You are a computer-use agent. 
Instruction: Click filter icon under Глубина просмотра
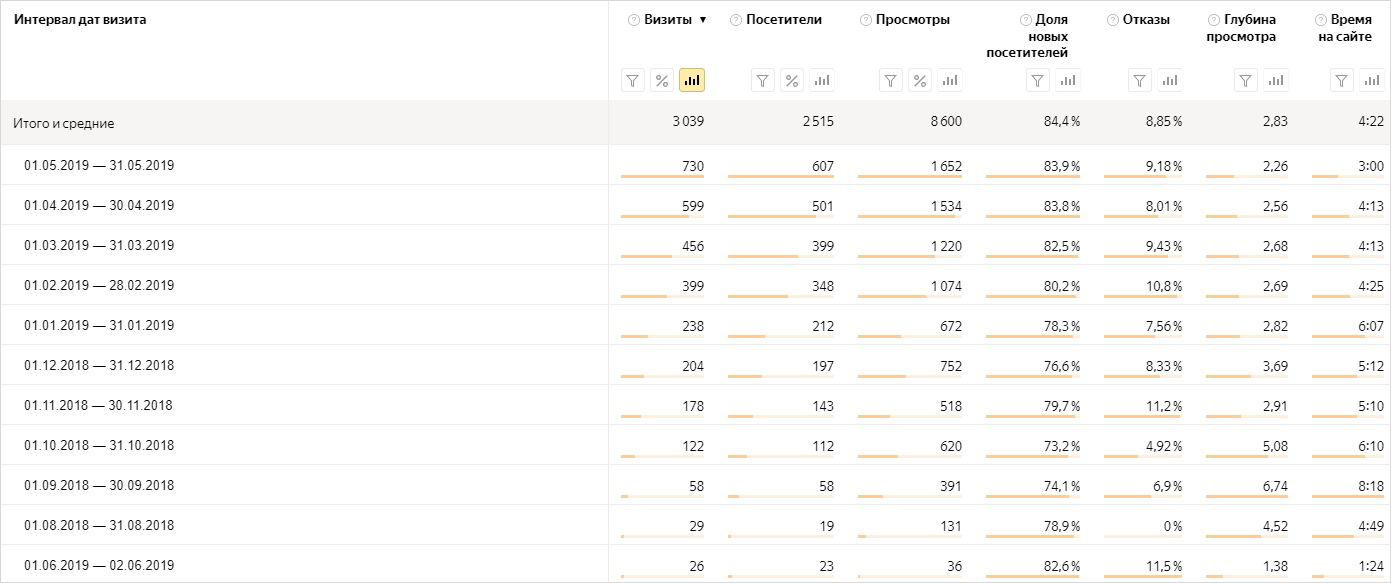pyautogui.click(x=1245, y=81)
